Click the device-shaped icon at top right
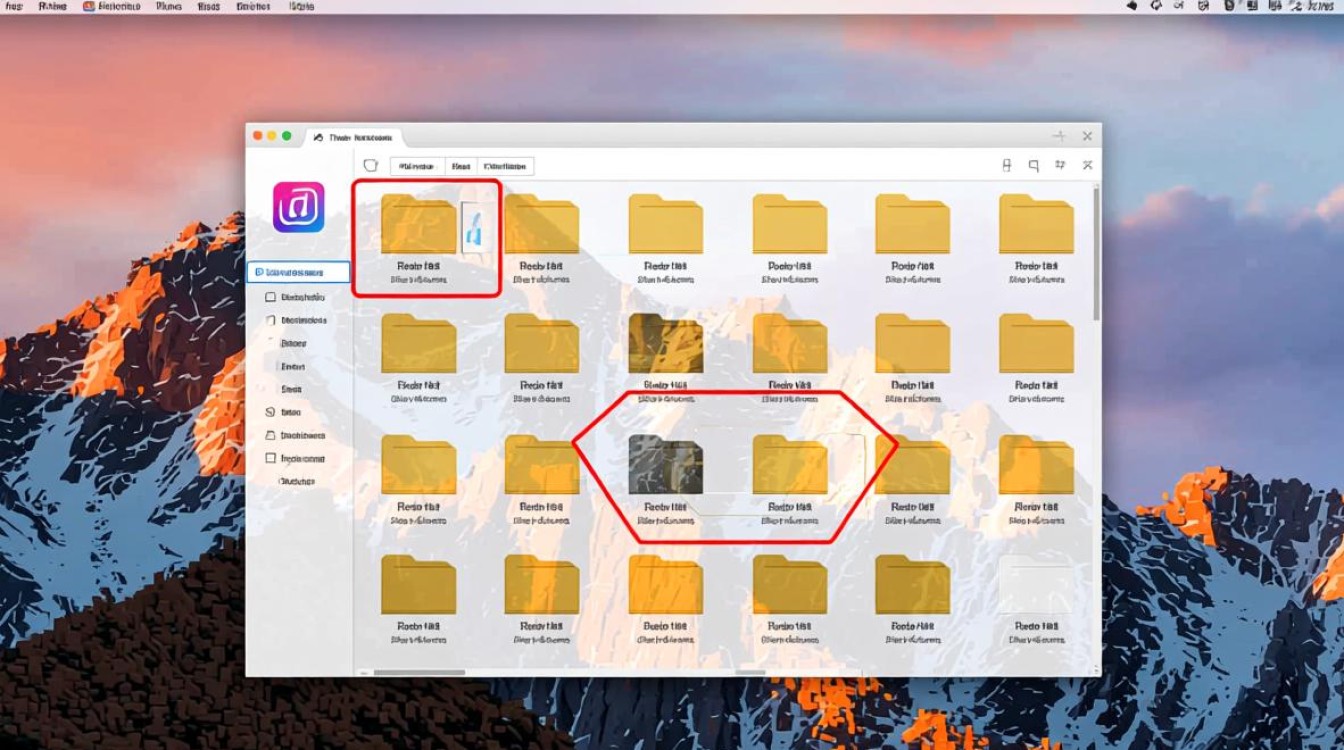Image resolution: width=1344 pixels, height=750 pixels. [x=1007, y=165]
